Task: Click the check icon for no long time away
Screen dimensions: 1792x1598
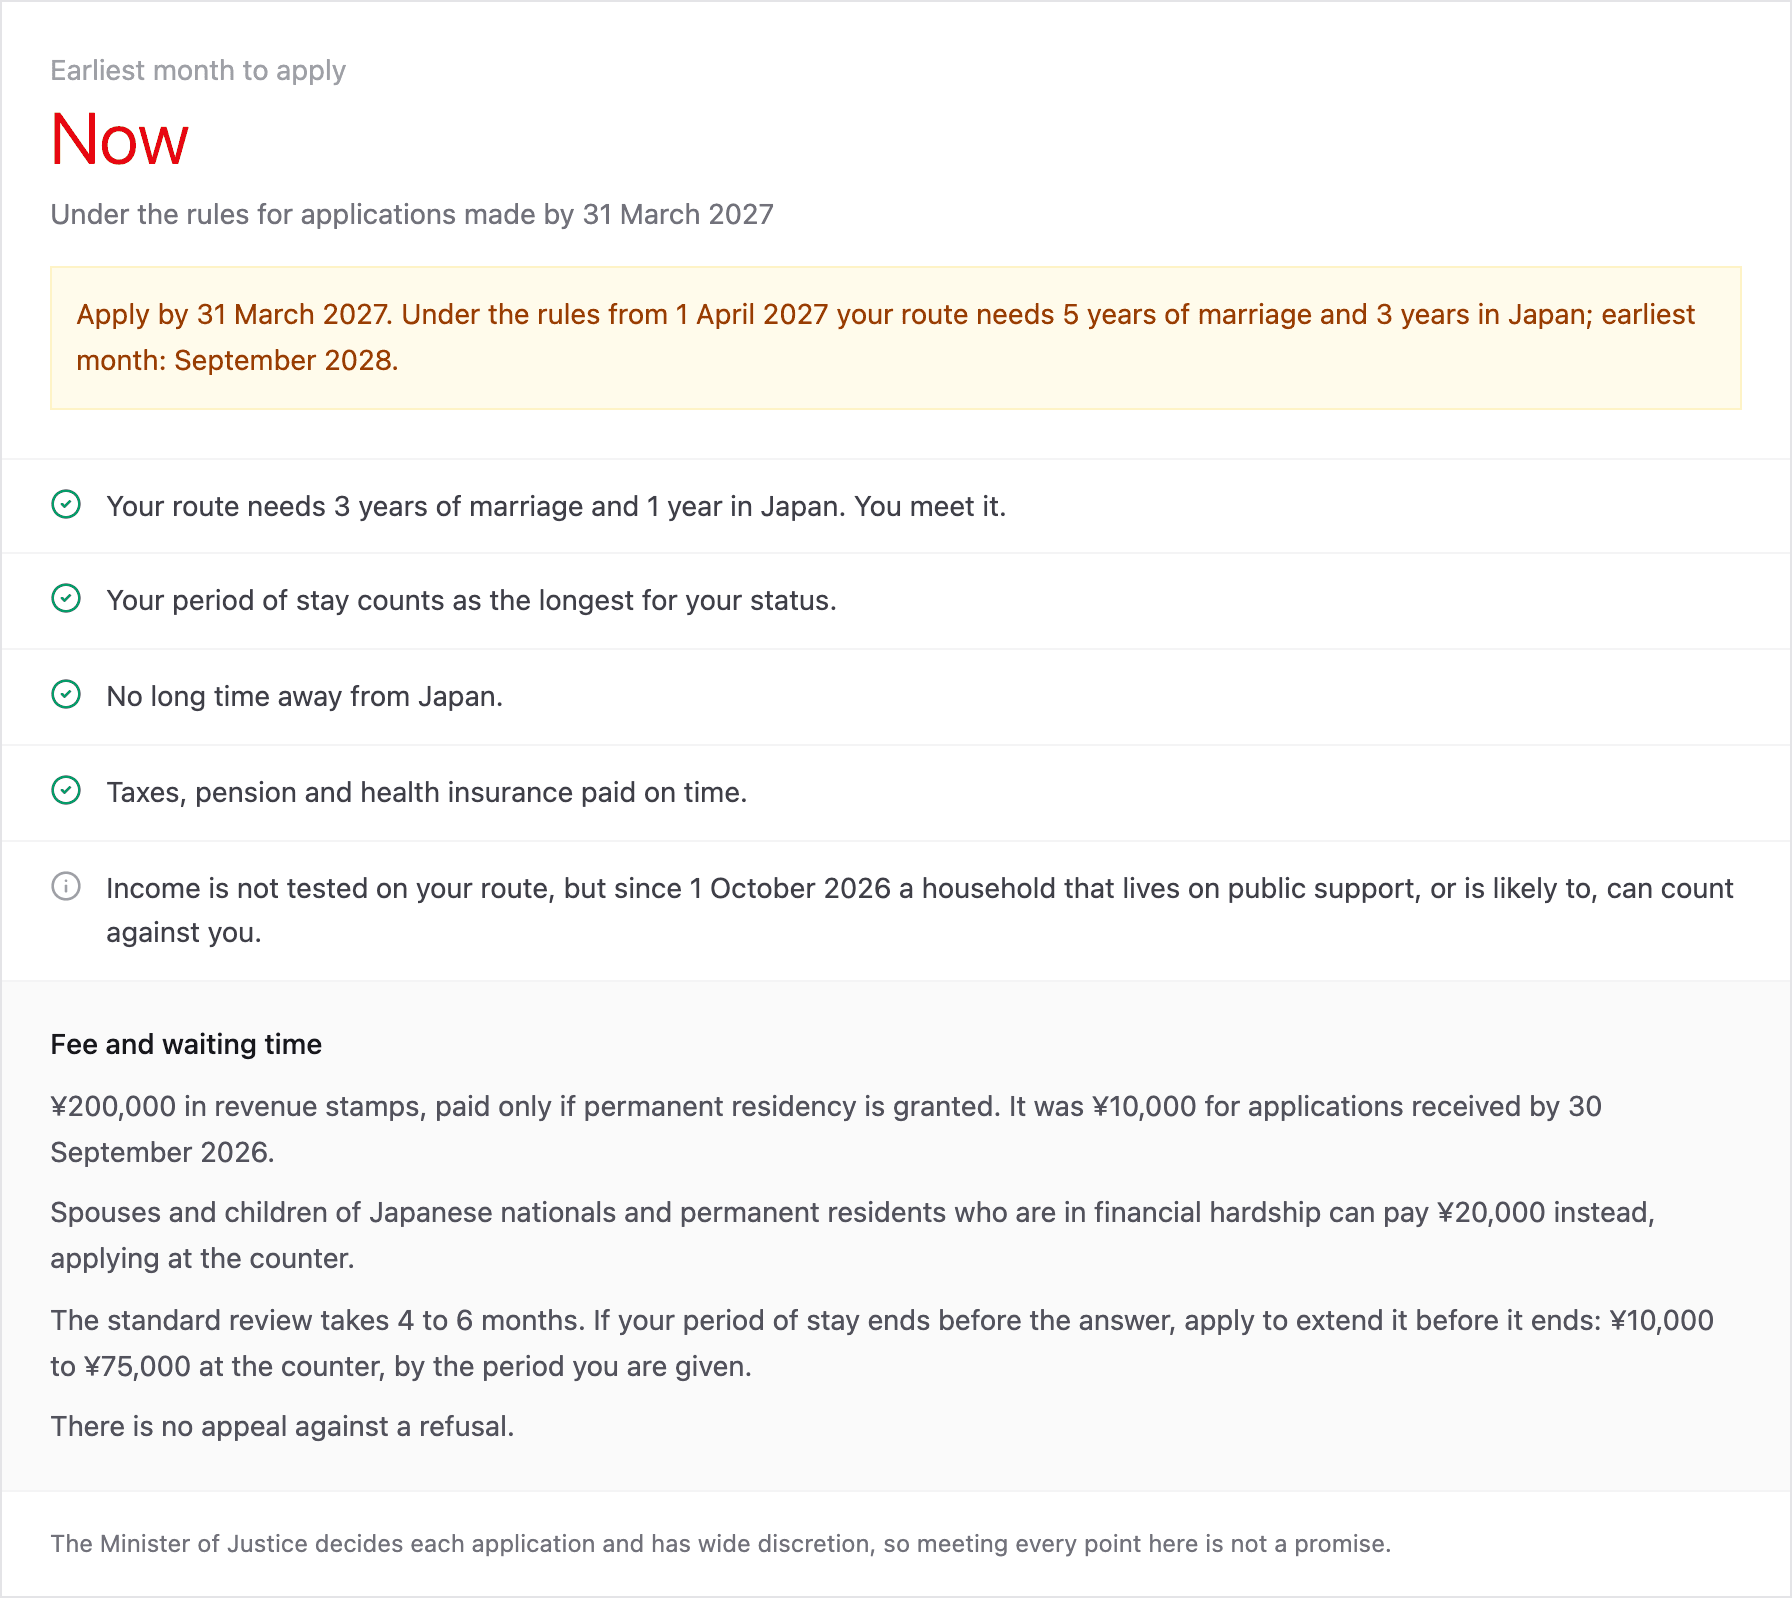Action: point(66,695)
